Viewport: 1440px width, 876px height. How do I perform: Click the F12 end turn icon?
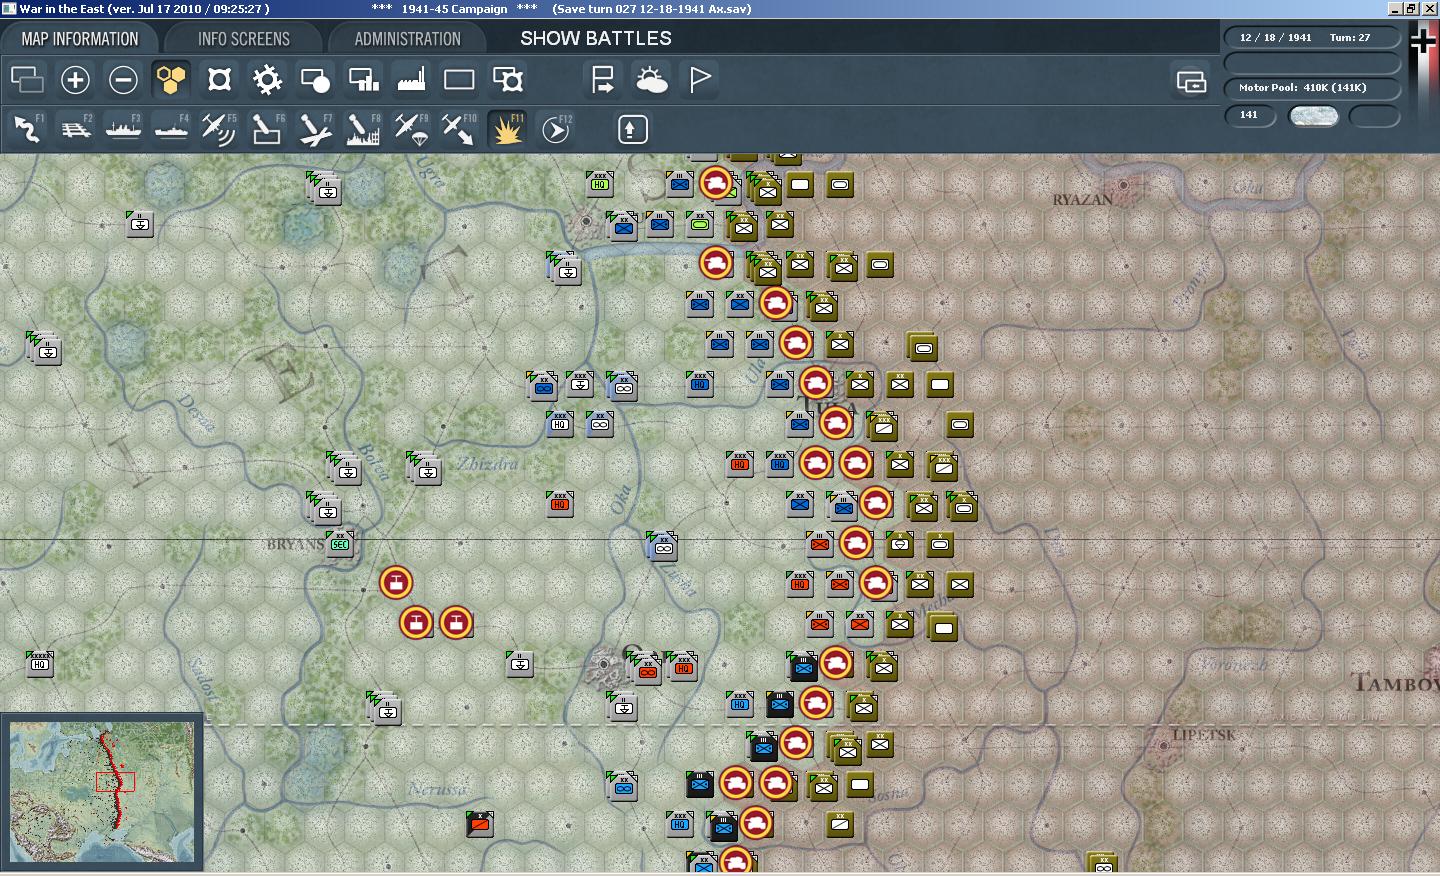point(555,129)
